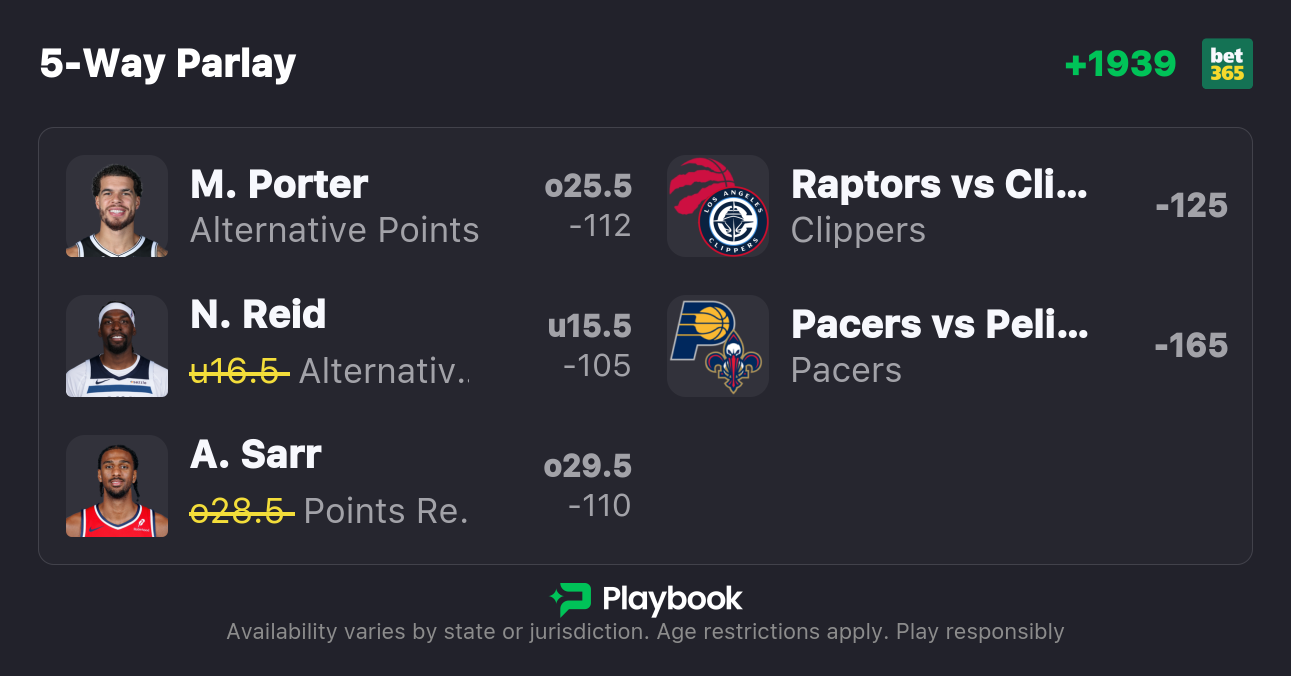Image resolution: width=1291 pixels, height=676 pixels.
Task: Click the M. Porter name label
Action: [279, 185]
